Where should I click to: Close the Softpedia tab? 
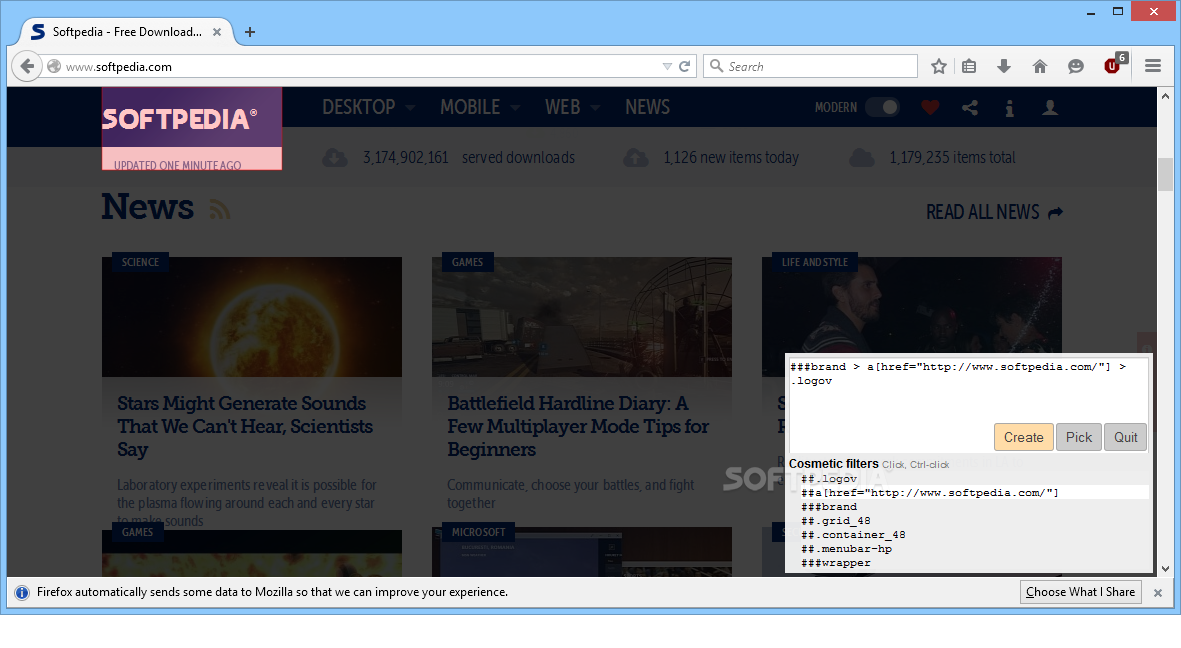tap(217, 32)
